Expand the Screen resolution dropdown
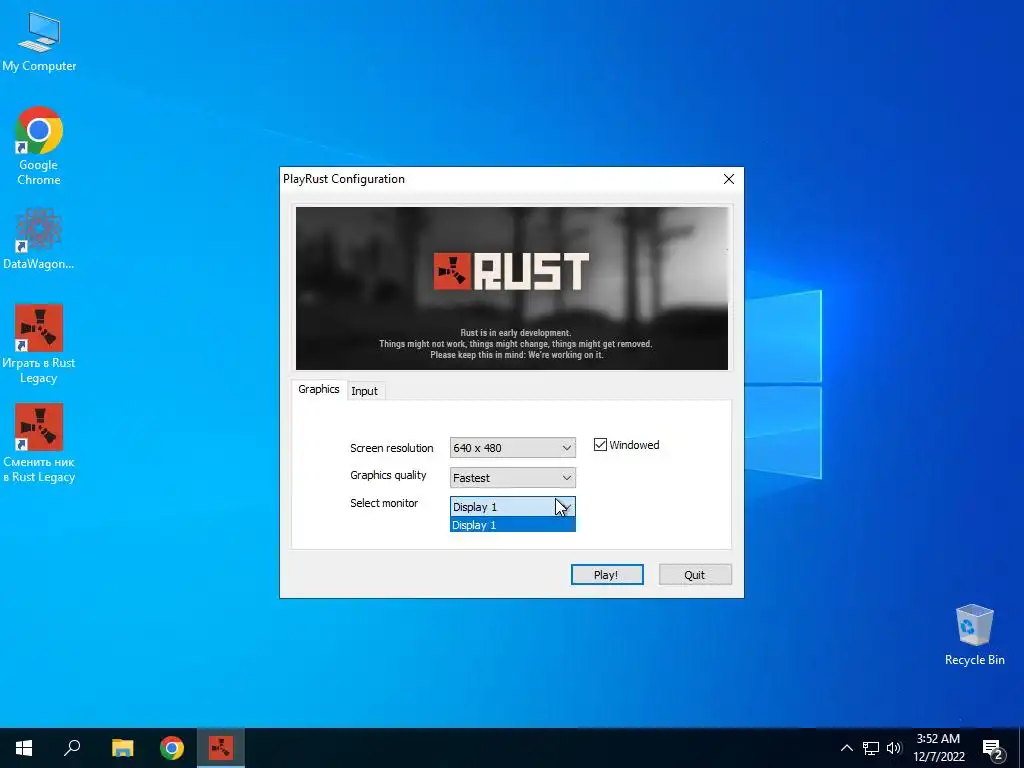Viewport: 1024px width, 768px height. coord(513,448)
